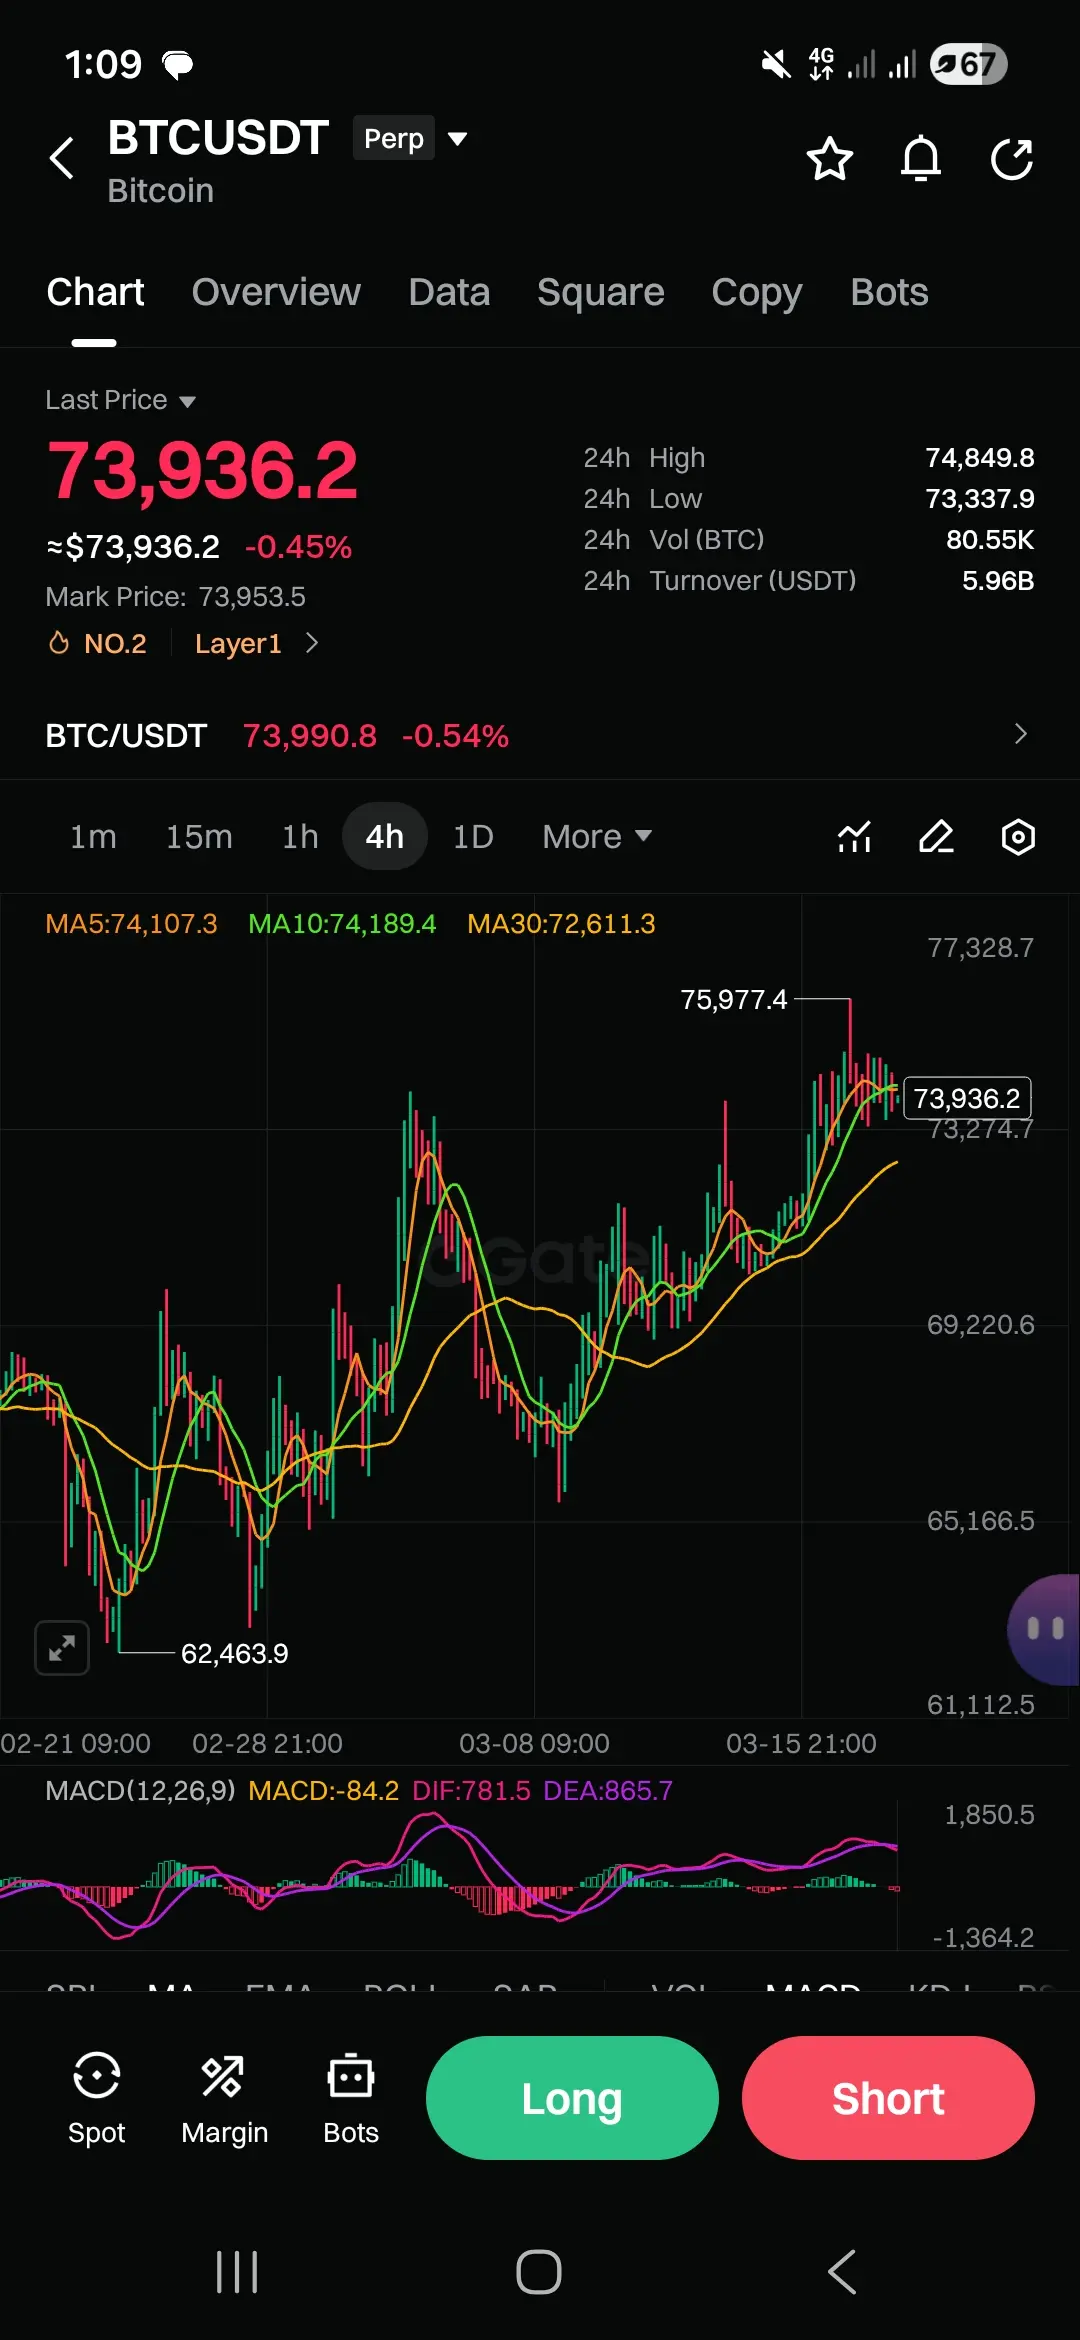Open the Last Price selector dropdown
Screen dimensions: 1080x2340
120,400
